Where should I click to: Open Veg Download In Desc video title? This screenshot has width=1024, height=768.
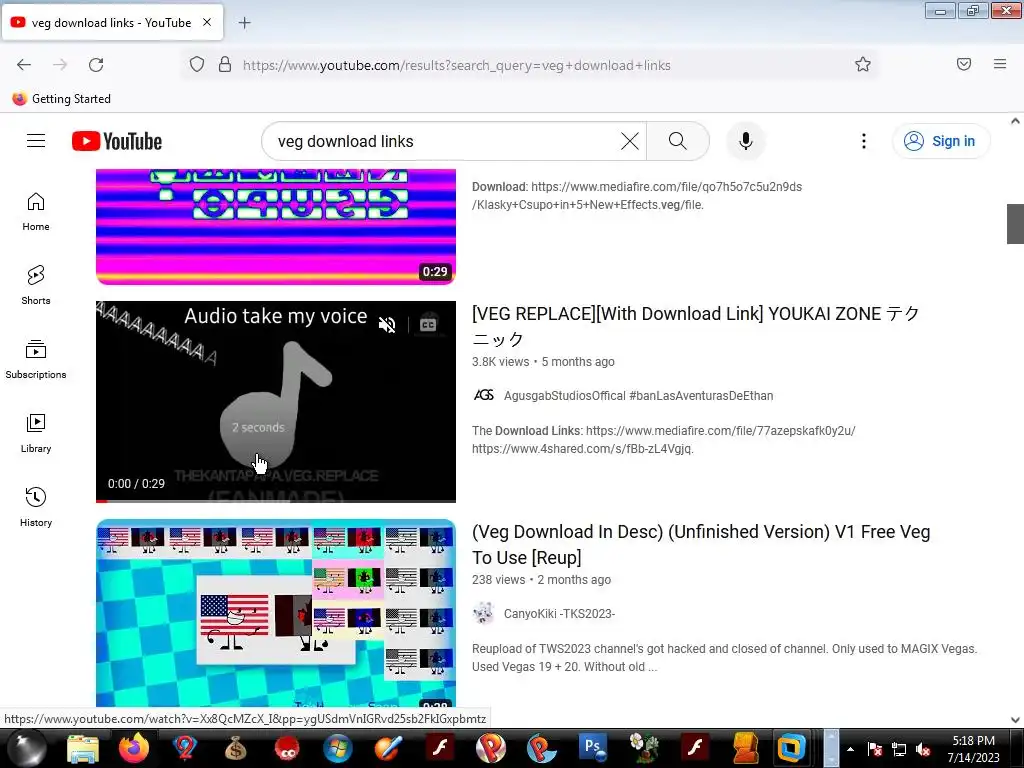[701, 544]
